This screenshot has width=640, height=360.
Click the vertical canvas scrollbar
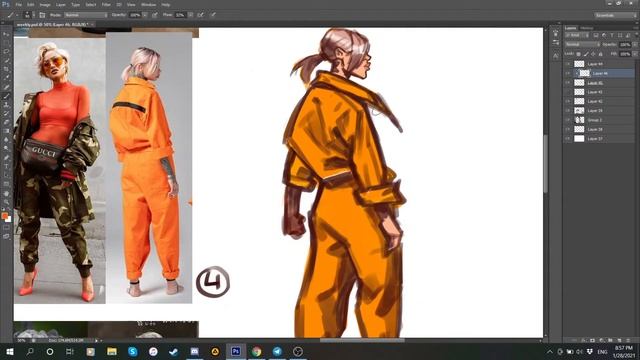pos(546,163)
